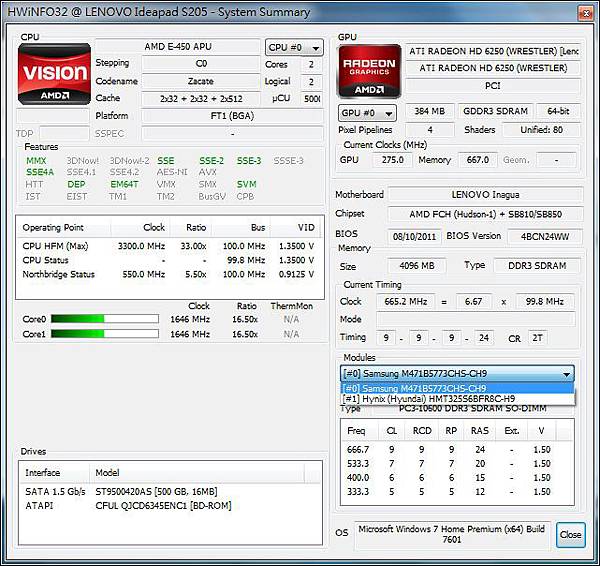The height and width of the screenshot is (566, 600).
Task: Click the Motherboard LENOVO Inagua field
Action: pos(486,195)
